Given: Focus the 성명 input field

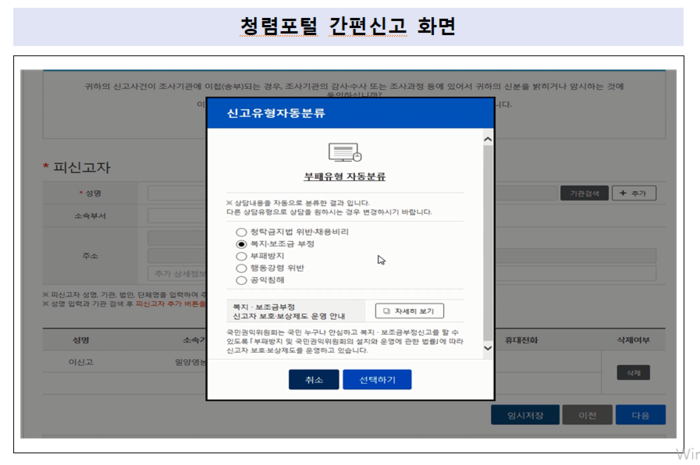Looking at the screenshot, I should pos(175,193).
